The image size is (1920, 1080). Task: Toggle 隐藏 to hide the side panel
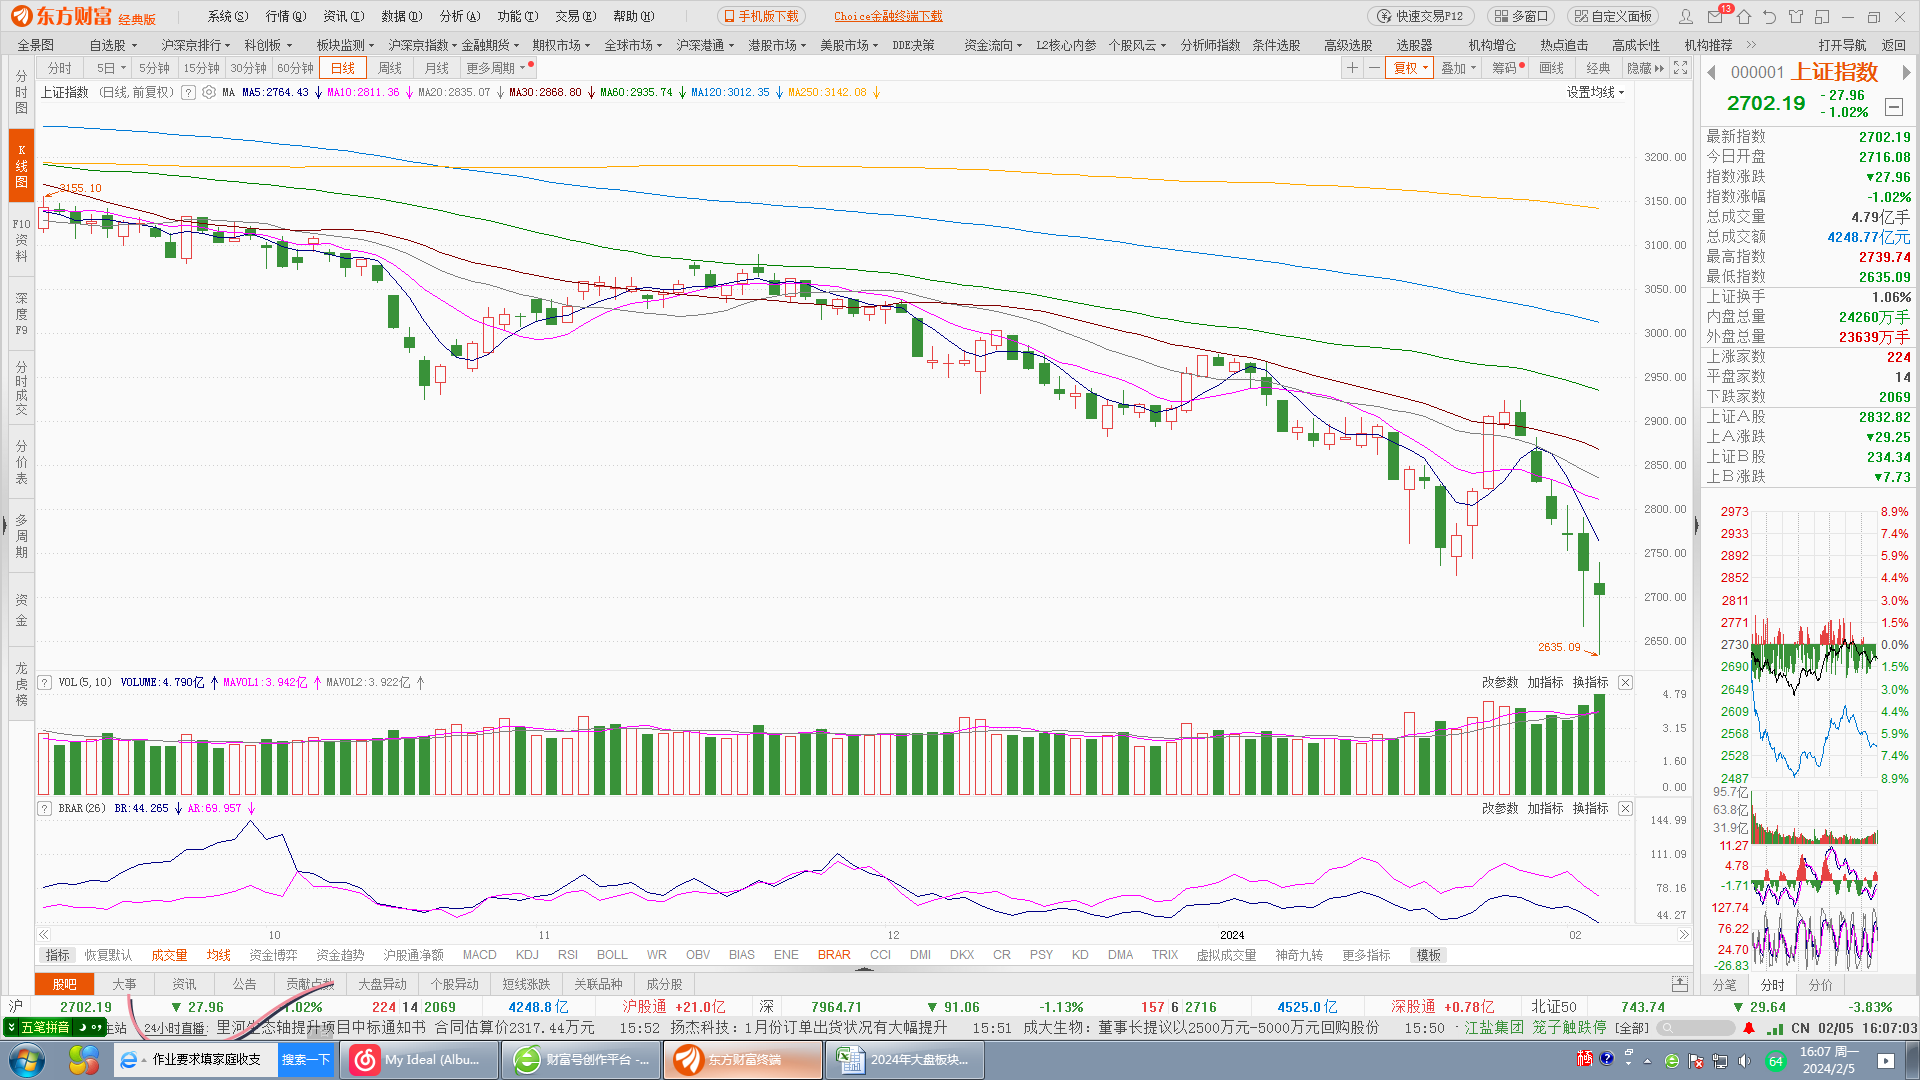pyautogui.click(x=1645, y=68)
